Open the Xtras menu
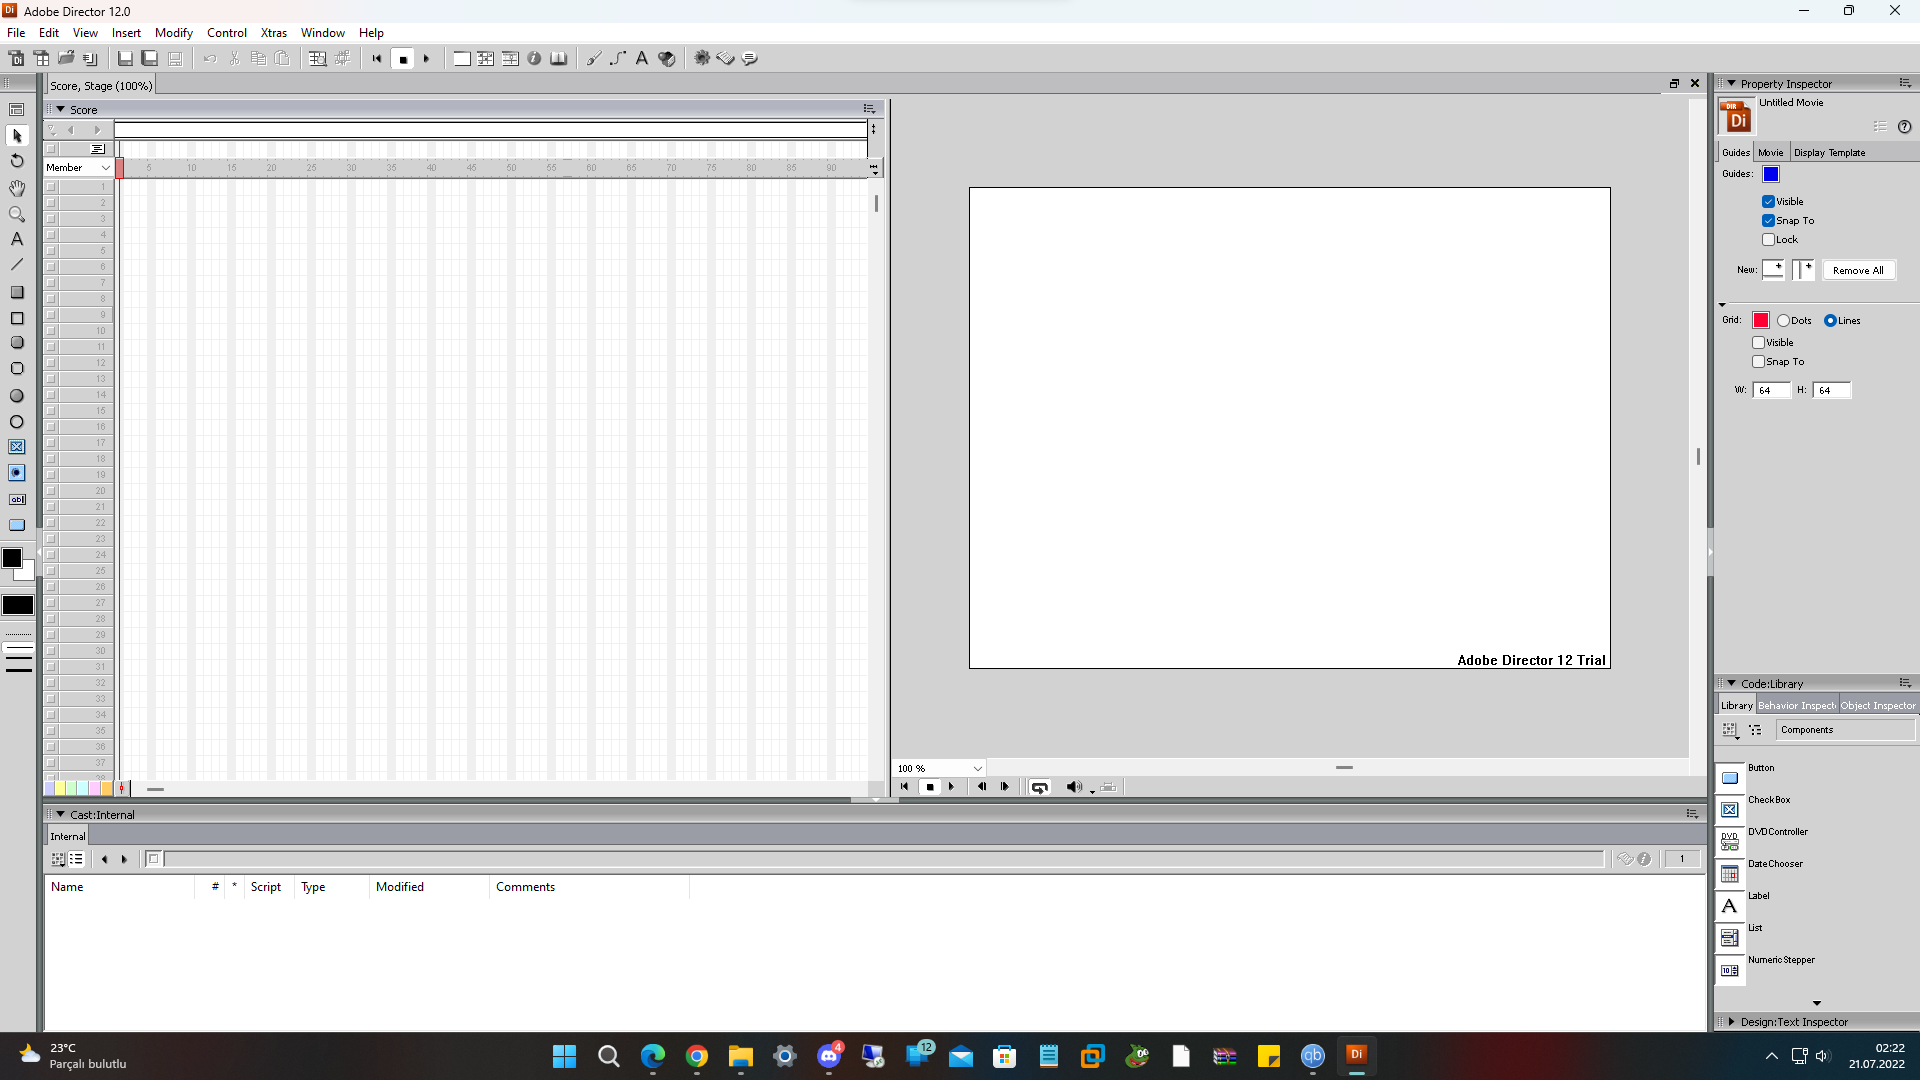 pos(274,32)
